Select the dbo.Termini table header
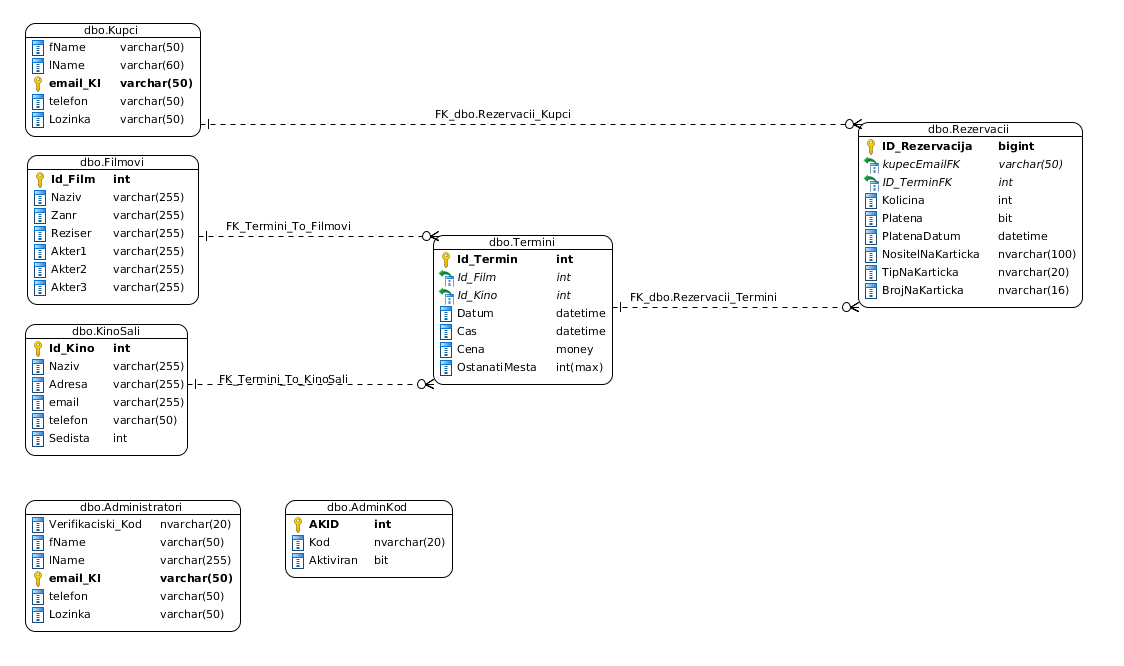Viewport: 1124px width, 666px height. [522, 242]
